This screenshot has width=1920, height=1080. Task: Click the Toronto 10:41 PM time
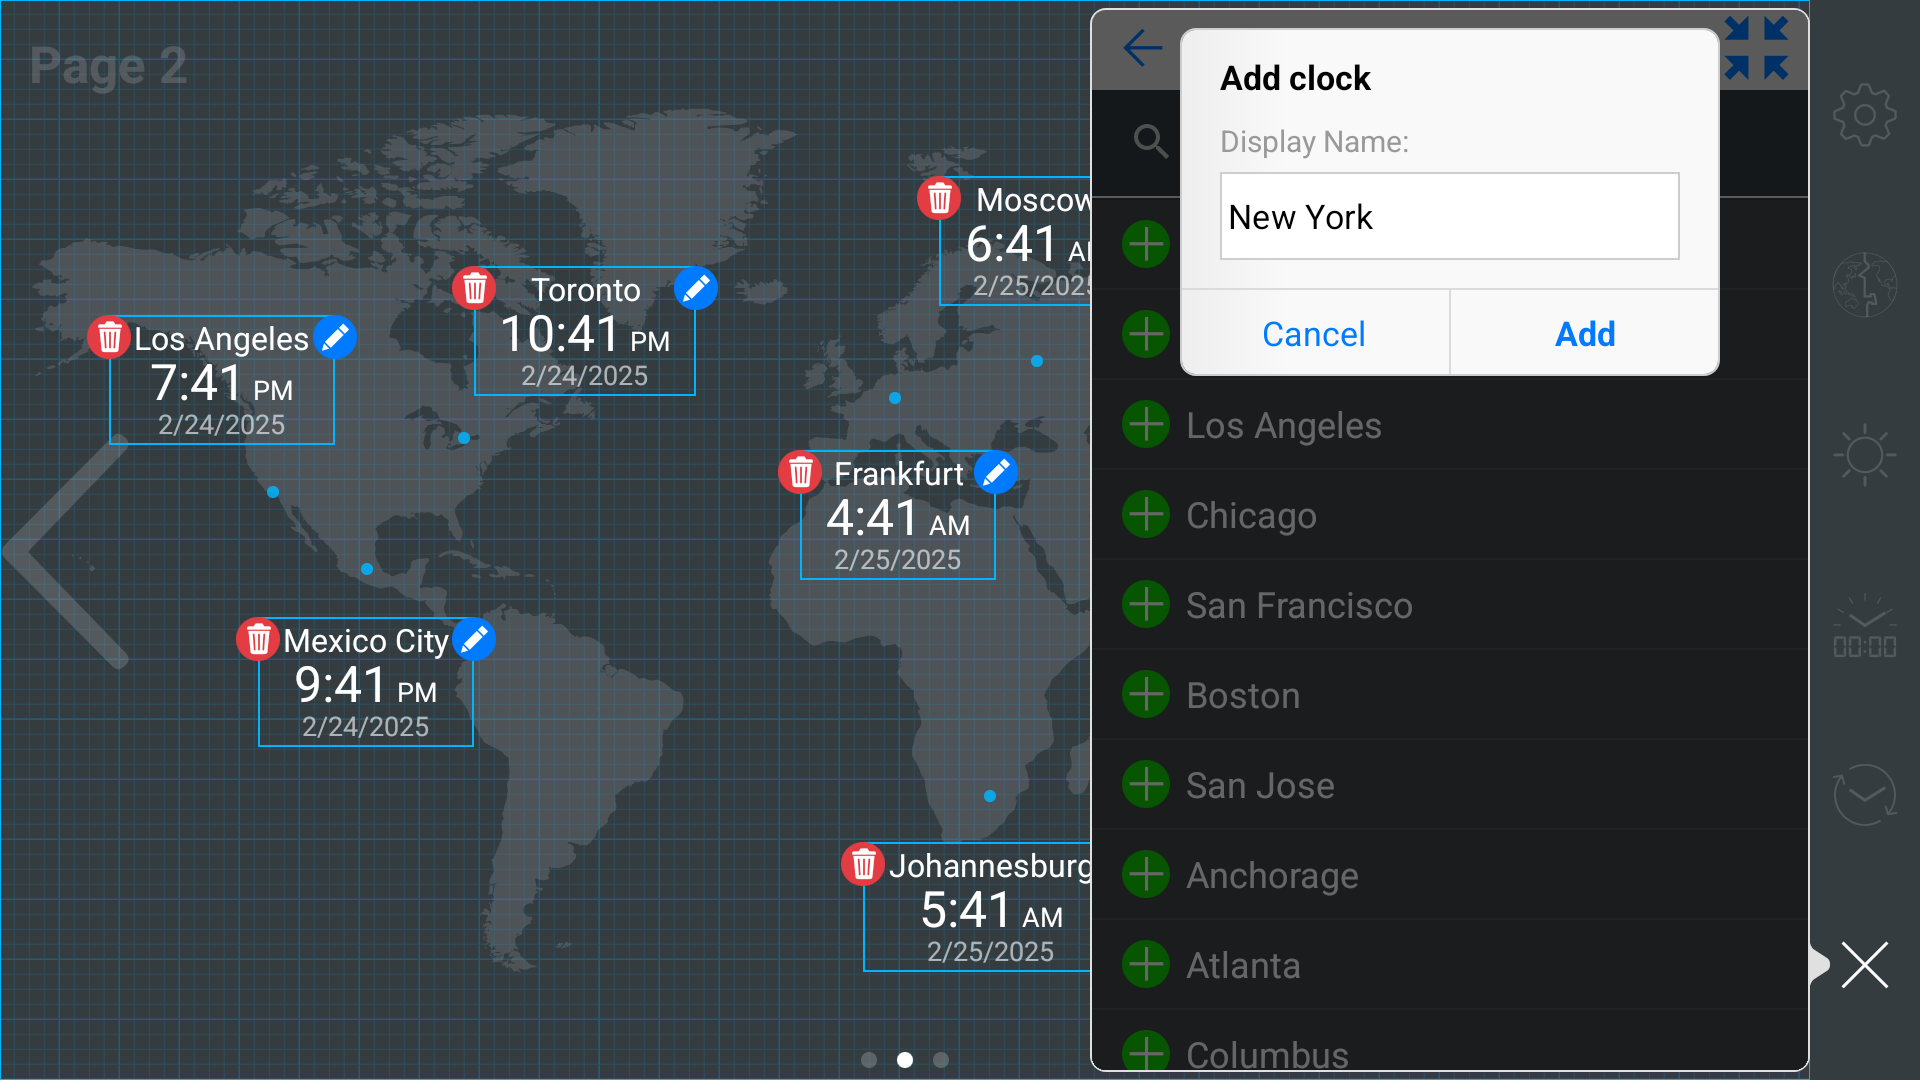point(584,335)
